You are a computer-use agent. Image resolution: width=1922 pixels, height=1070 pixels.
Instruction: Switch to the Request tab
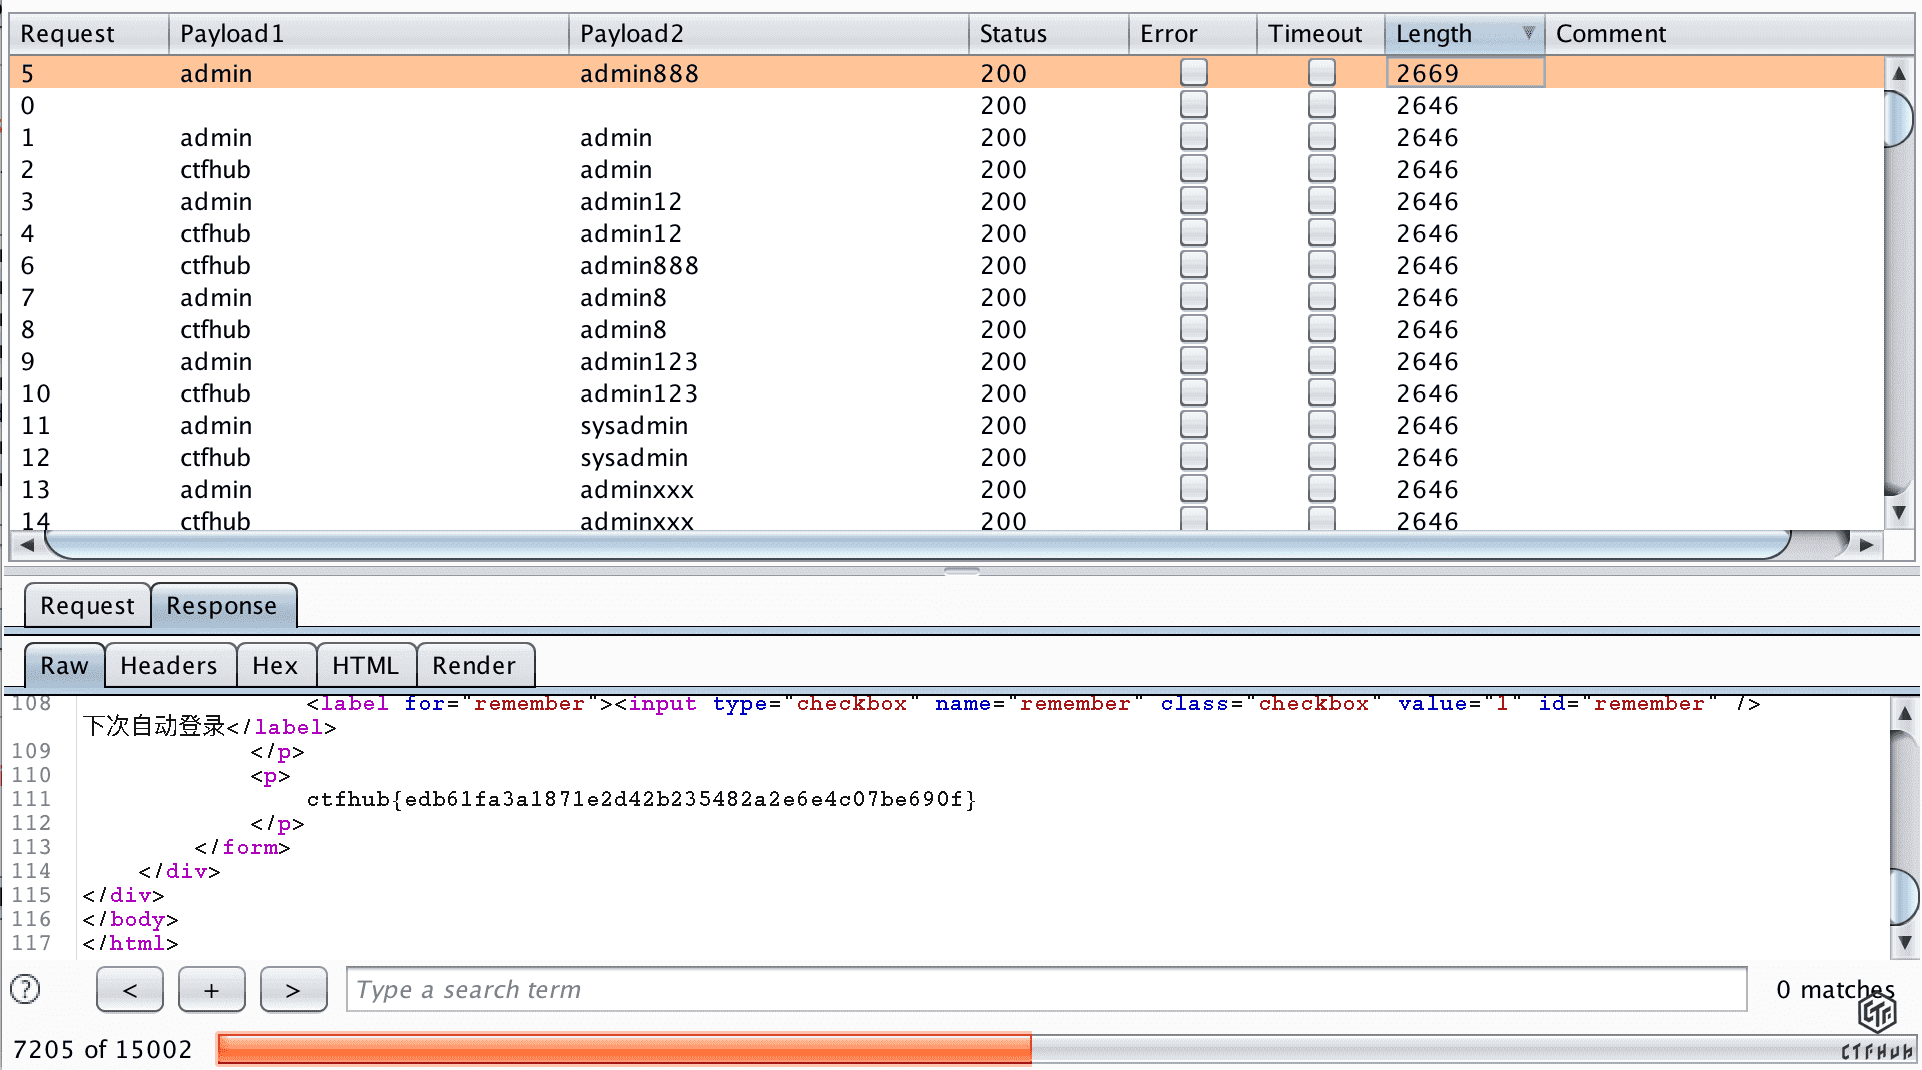(x=87, y=605)
